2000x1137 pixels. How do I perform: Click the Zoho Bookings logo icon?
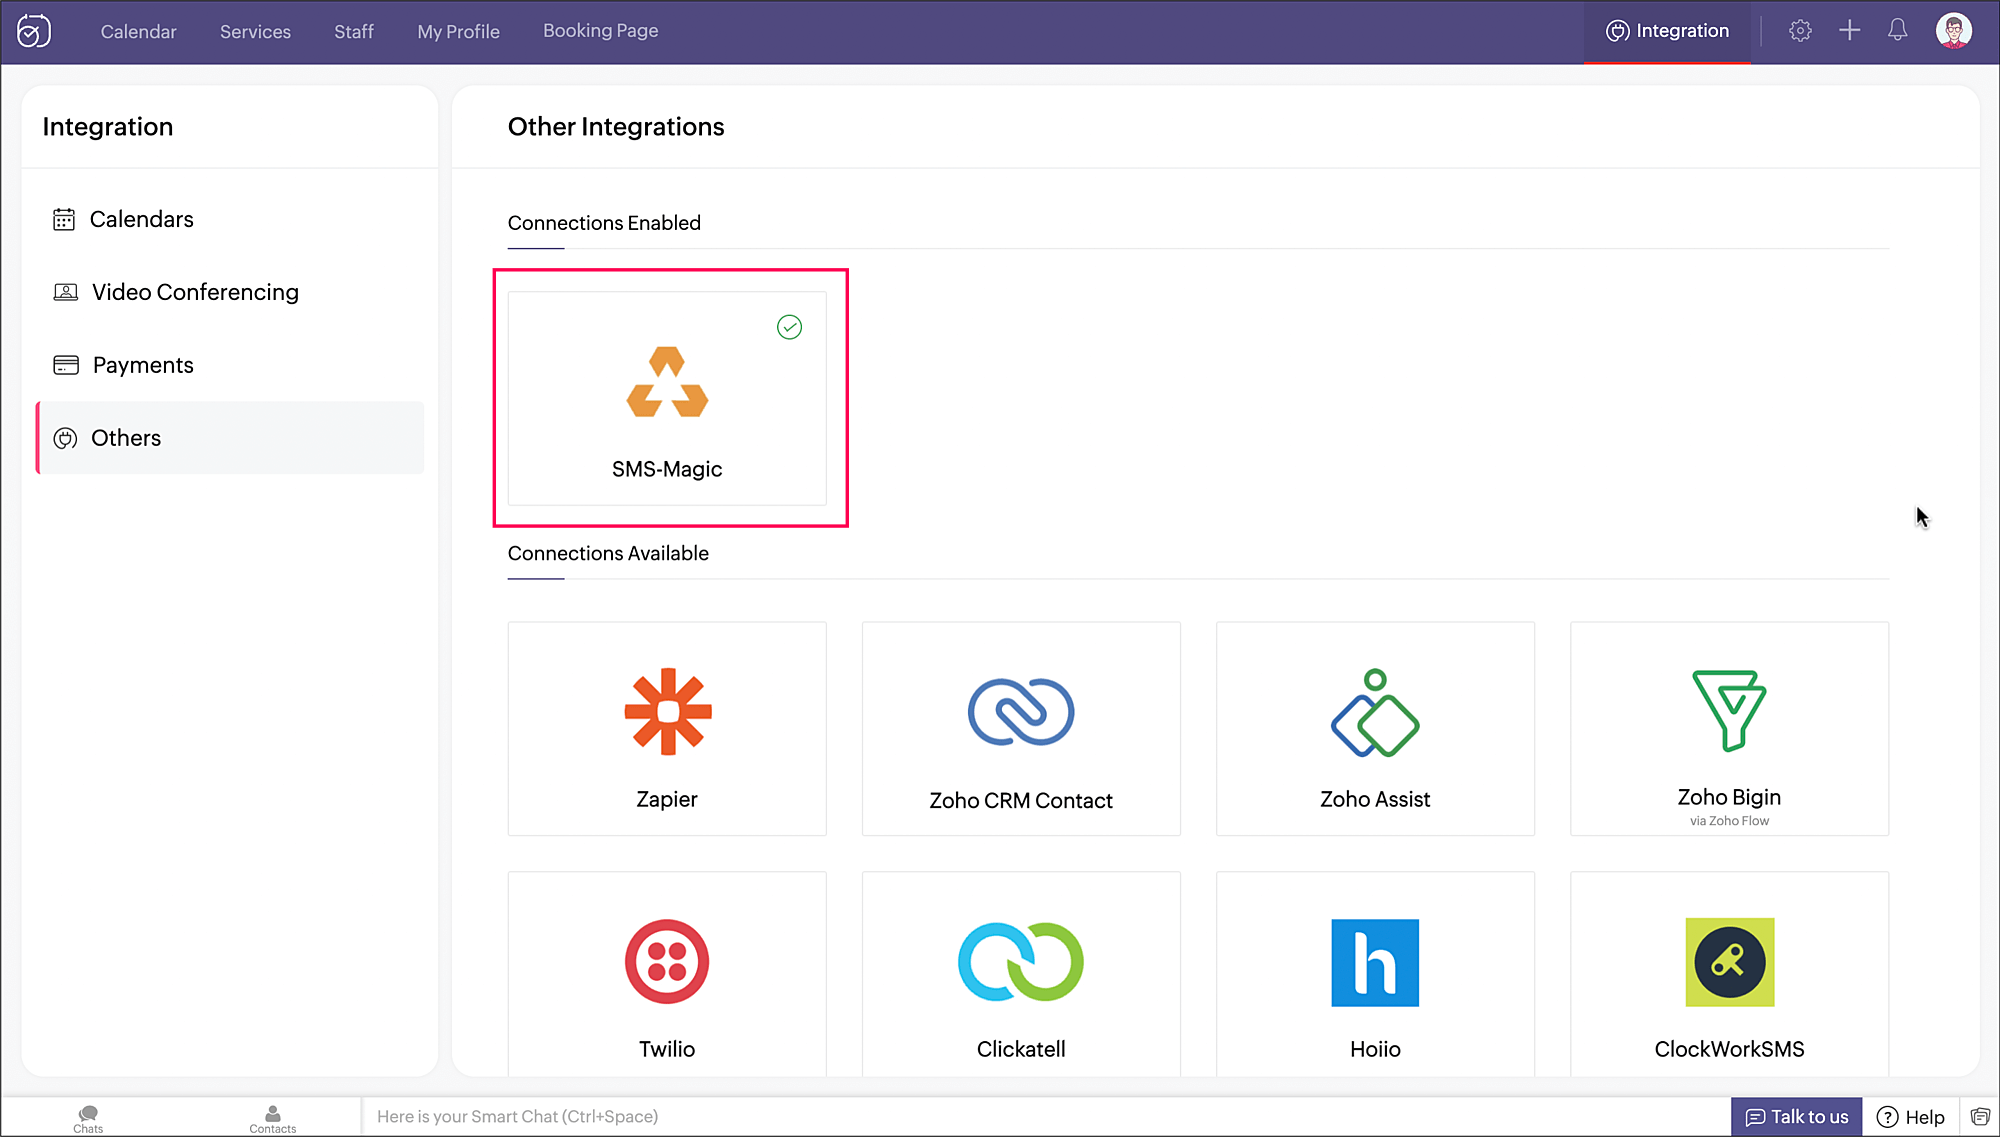[x=34, y=31]
